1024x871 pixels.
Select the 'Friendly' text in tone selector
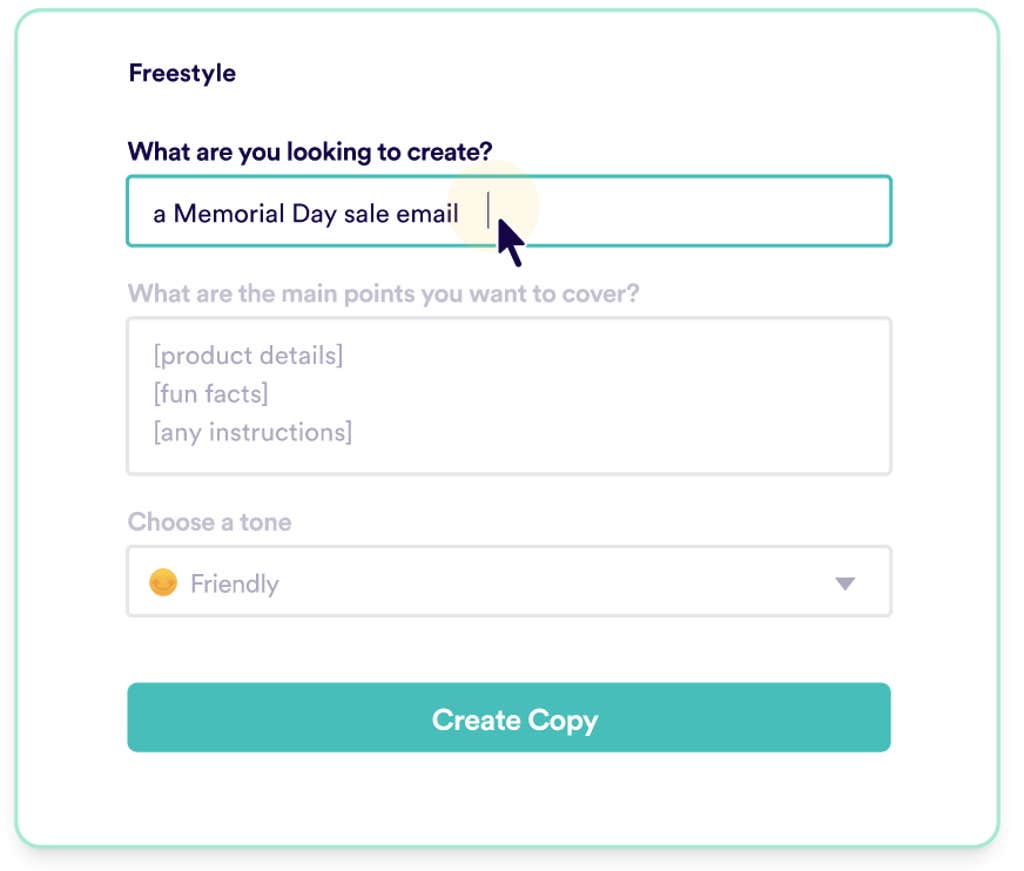[234, 583]
